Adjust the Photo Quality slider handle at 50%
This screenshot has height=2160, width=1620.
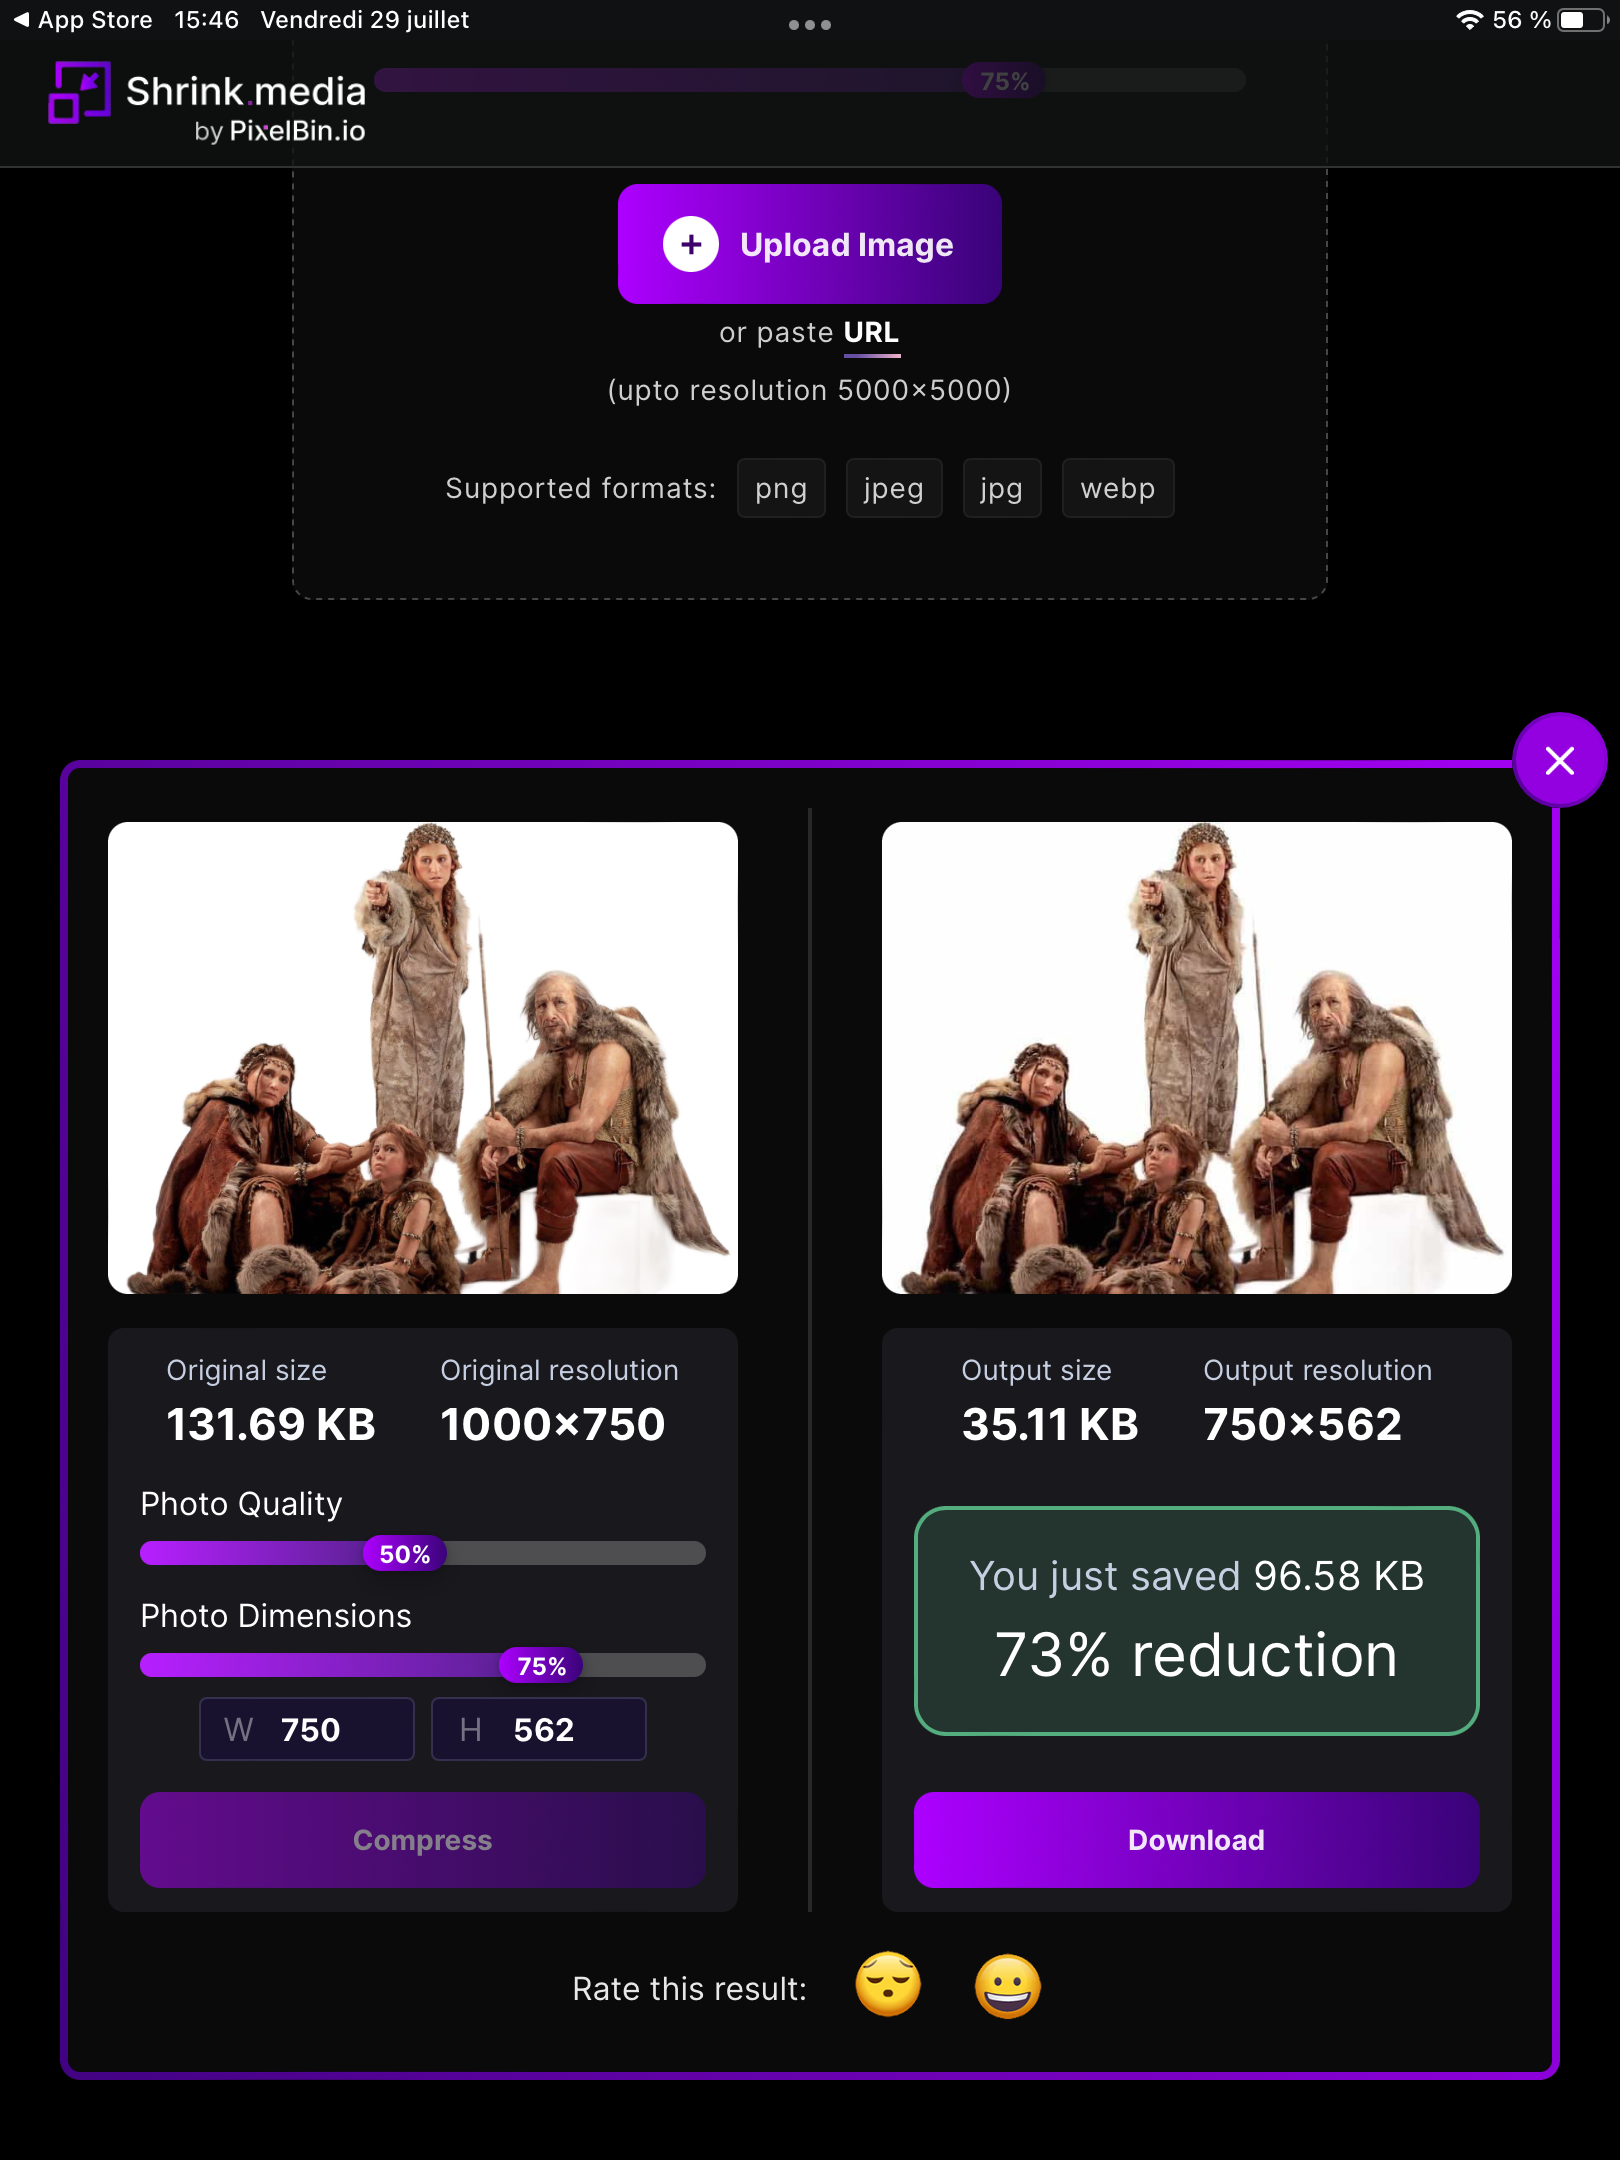click(405, 1553)
